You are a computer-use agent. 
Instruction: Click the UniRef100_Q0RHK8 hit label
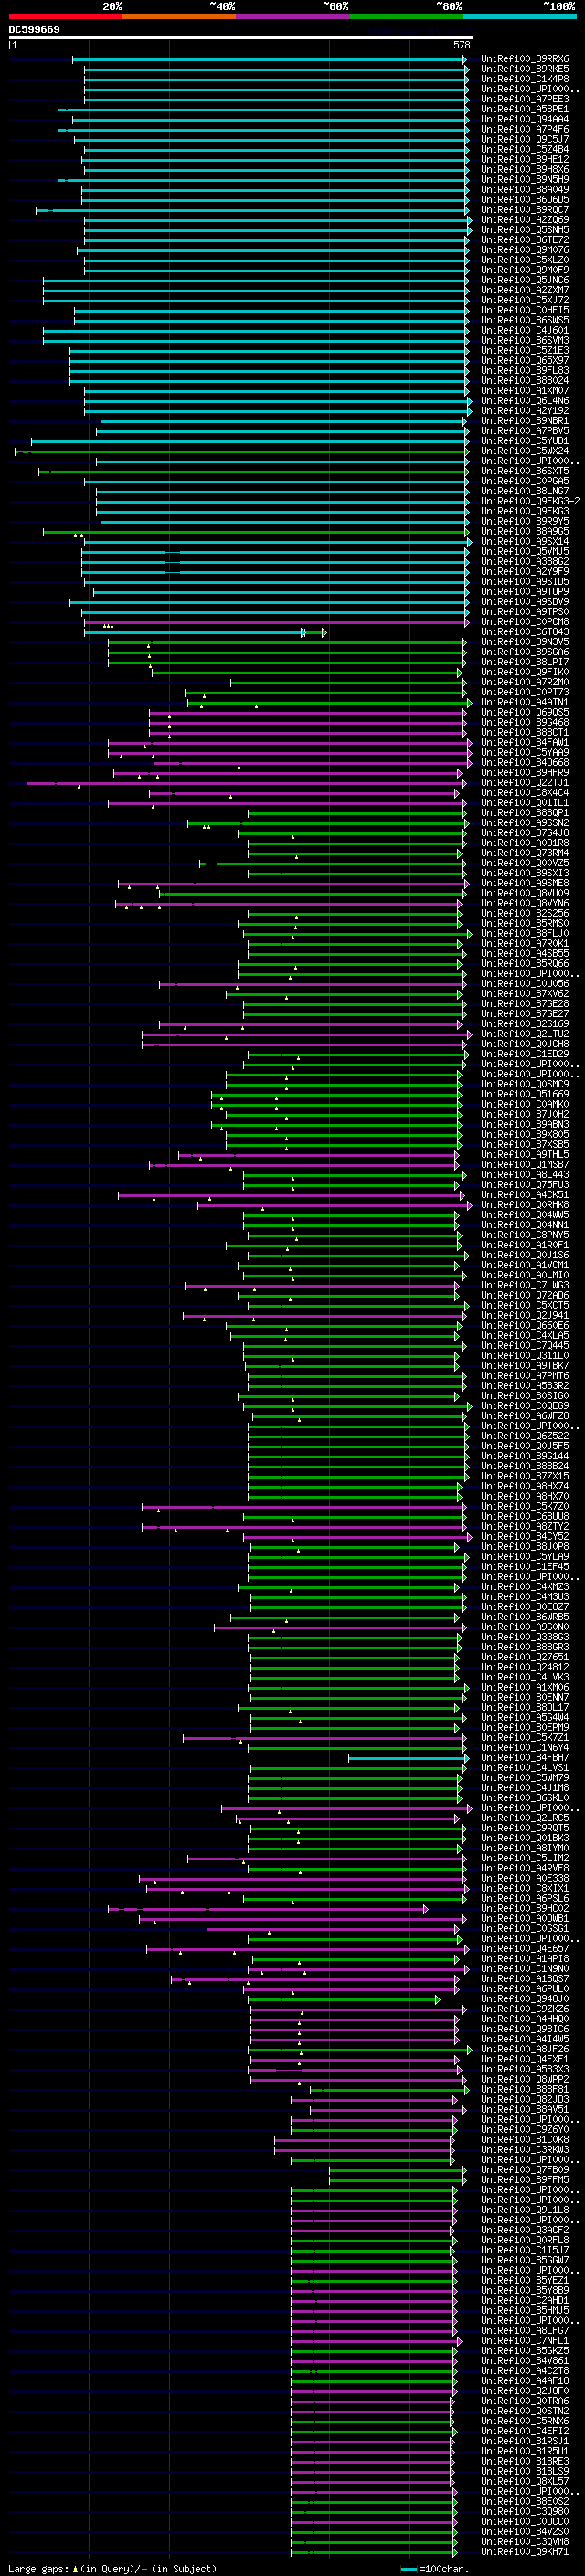click(x=524, y=1205)
